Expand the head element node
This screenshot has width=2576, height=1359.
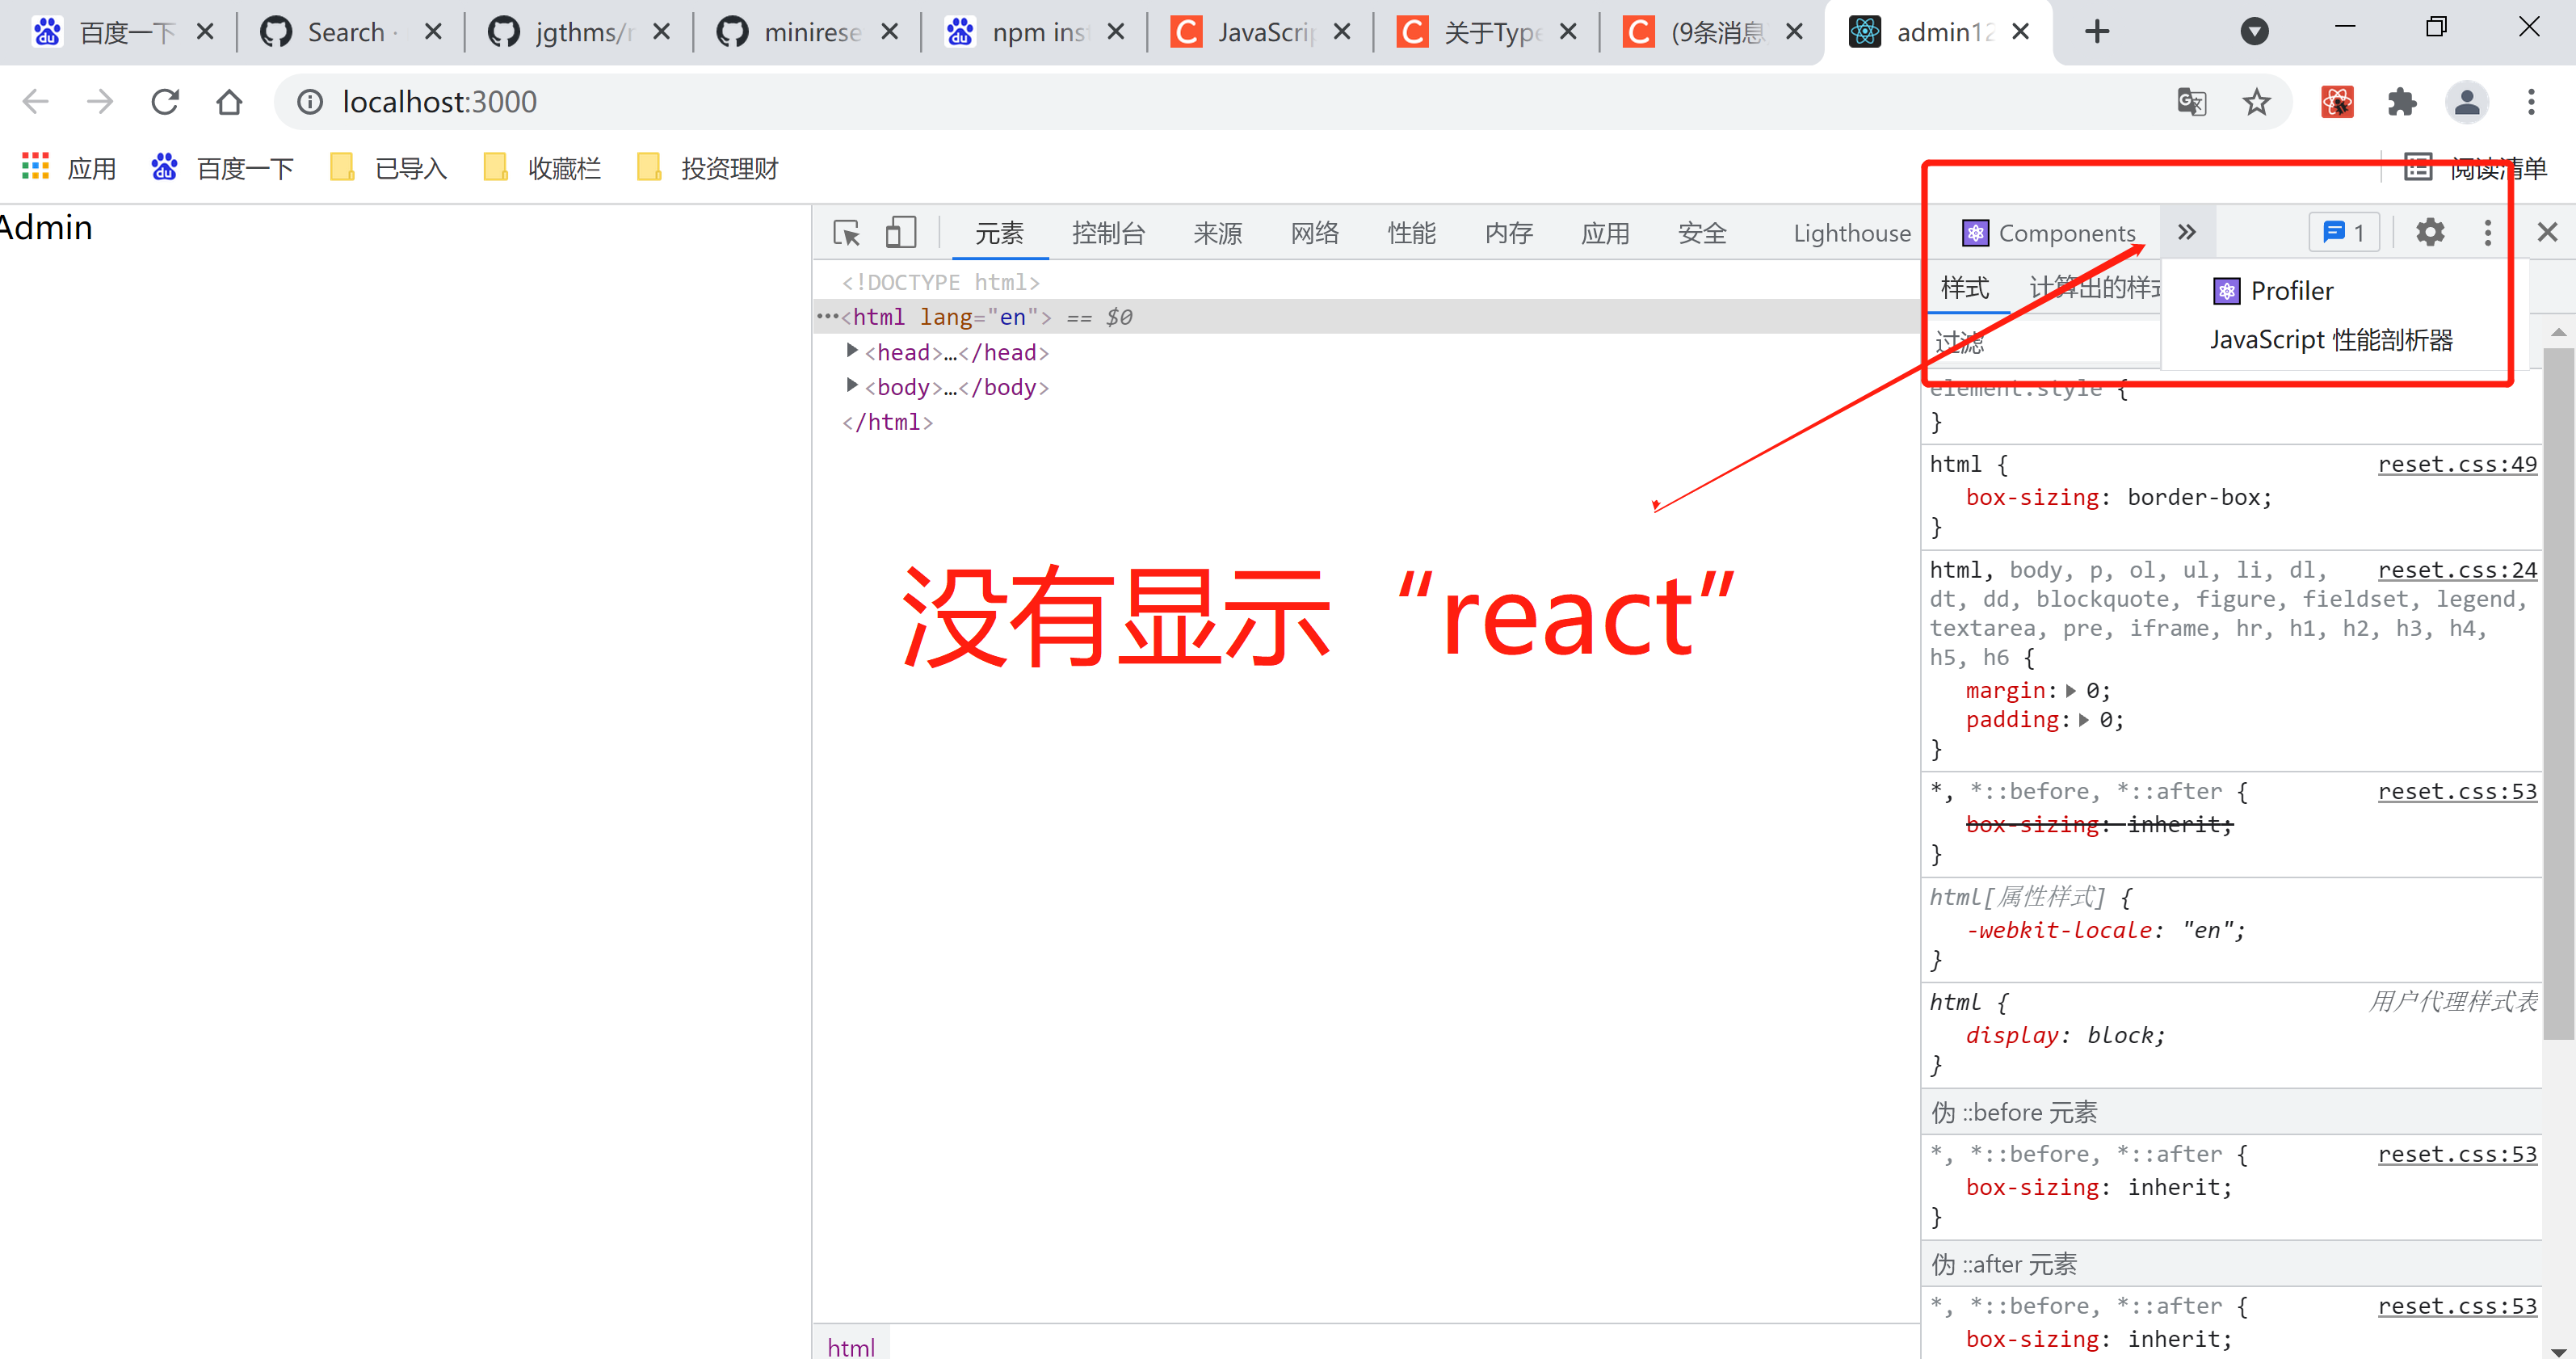tap(852, 351)
